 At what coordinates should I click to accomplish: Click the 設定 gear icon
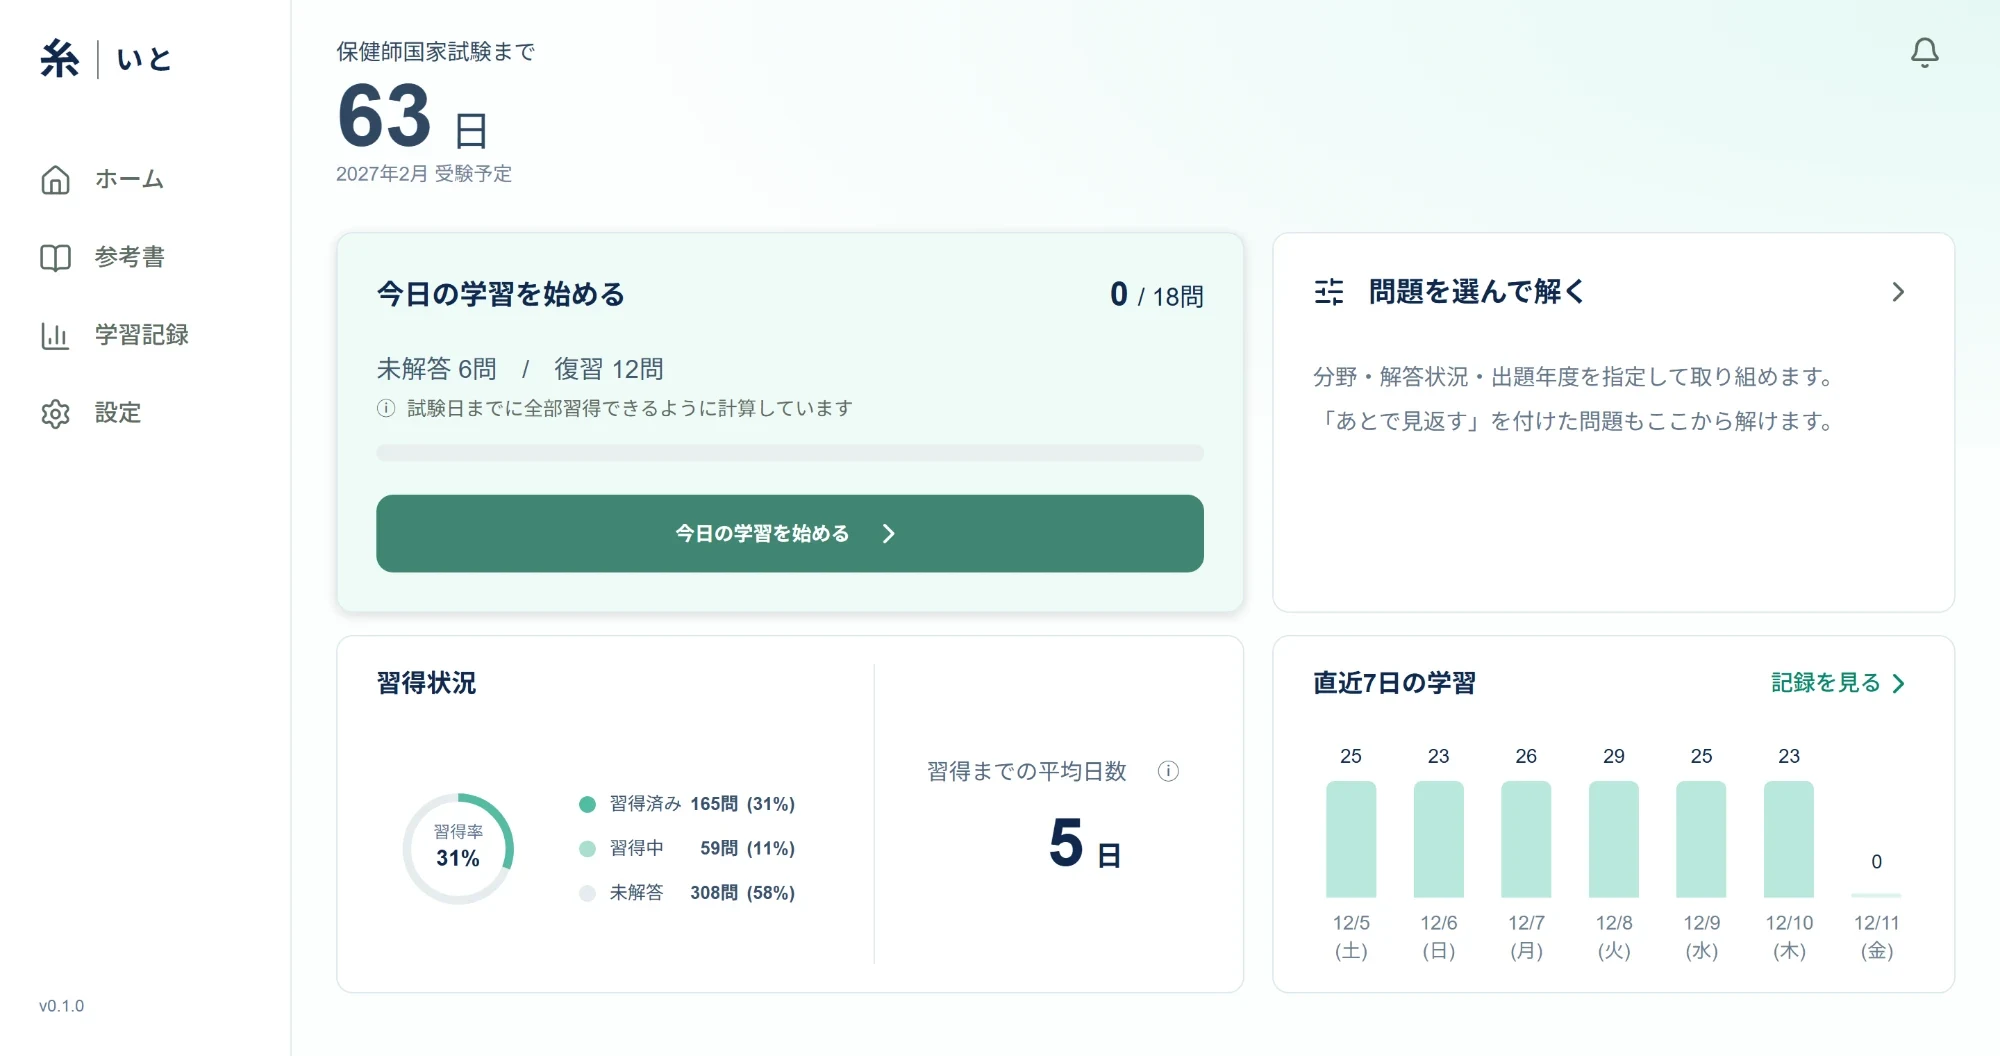[55, 413]
